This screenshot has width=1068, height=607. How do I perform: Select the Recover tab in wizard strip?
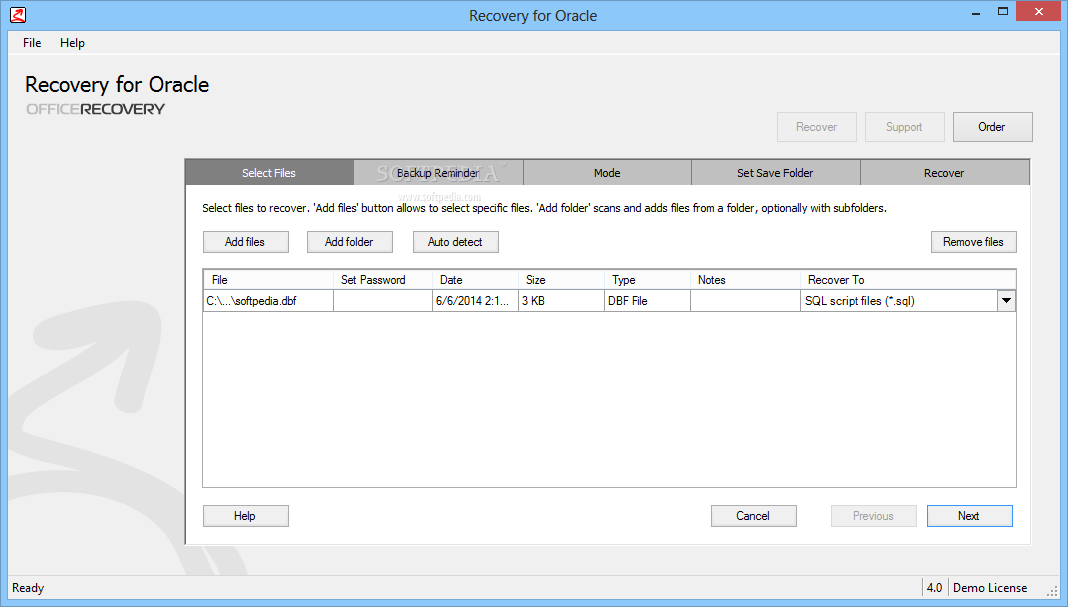[x=944, y=173]
